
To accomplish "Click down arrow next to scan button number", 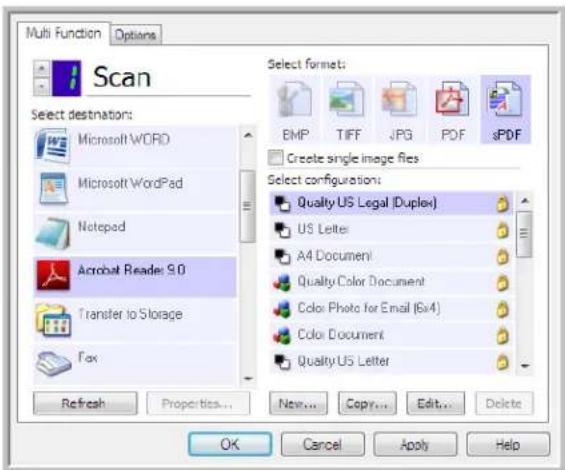I will (42, 87).
